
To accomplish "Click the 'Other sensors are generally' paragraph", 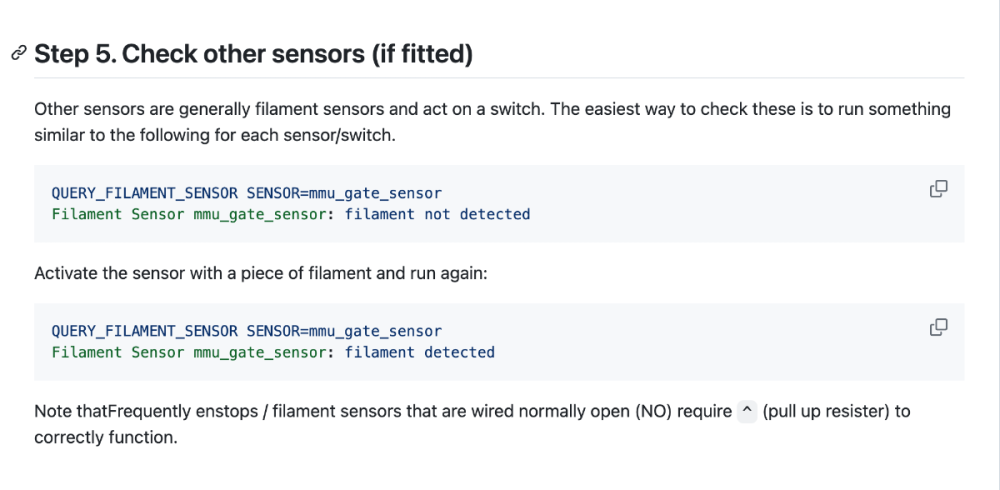I will (492, 122).
